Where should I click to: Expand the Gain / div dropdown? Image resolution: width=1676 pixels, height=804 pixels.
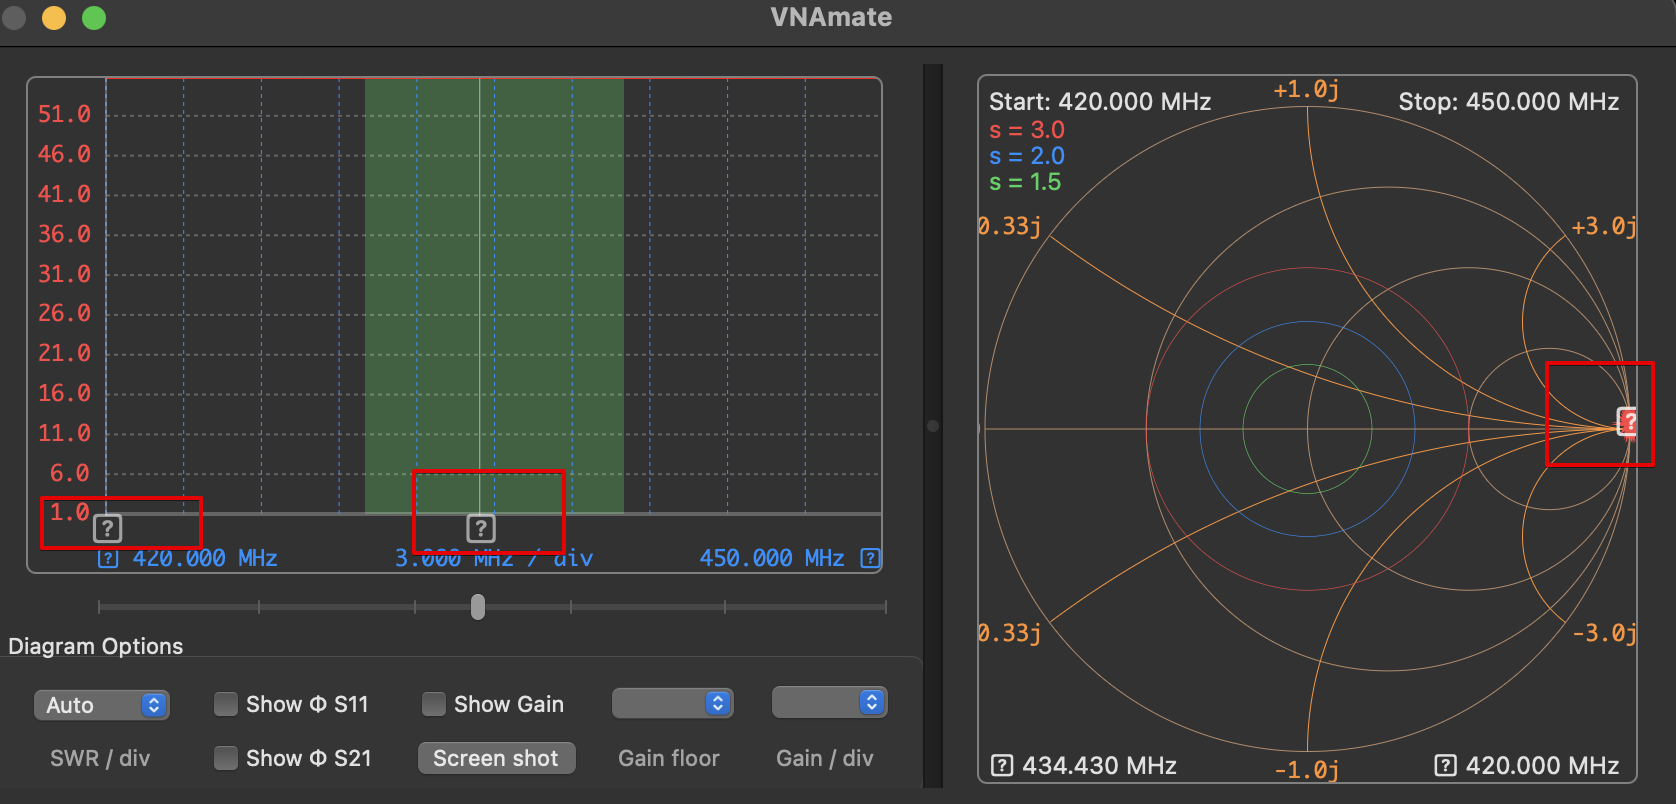point(829,702)
